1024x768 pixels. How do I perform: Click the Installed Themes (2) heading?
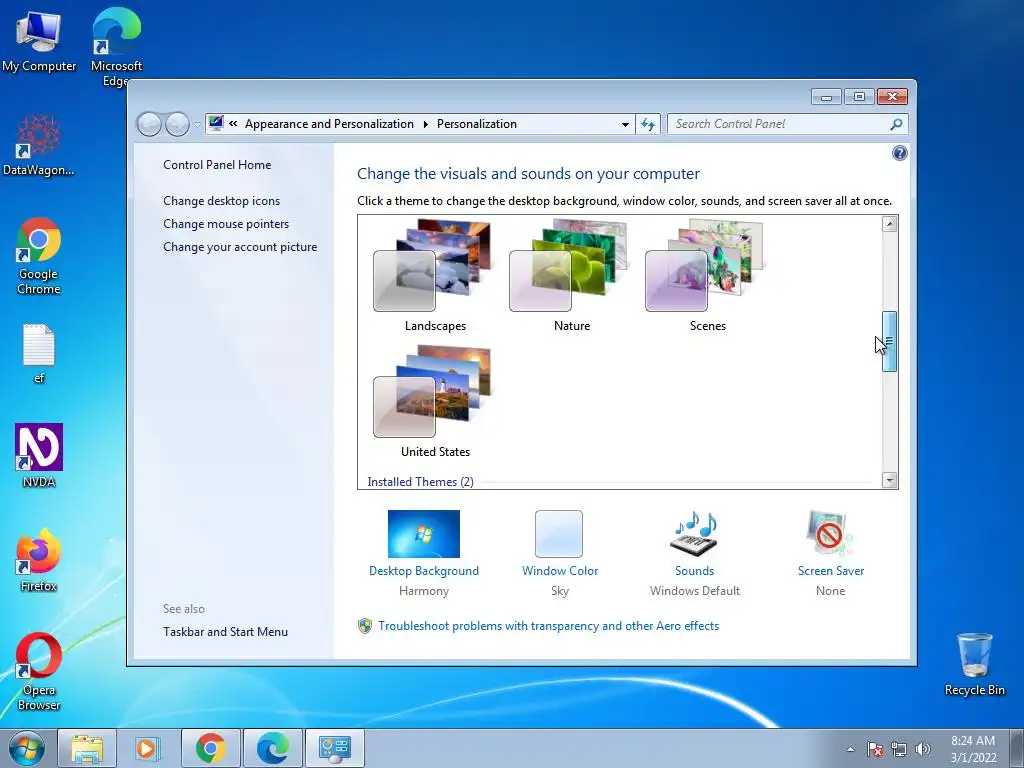click(420, 481)
